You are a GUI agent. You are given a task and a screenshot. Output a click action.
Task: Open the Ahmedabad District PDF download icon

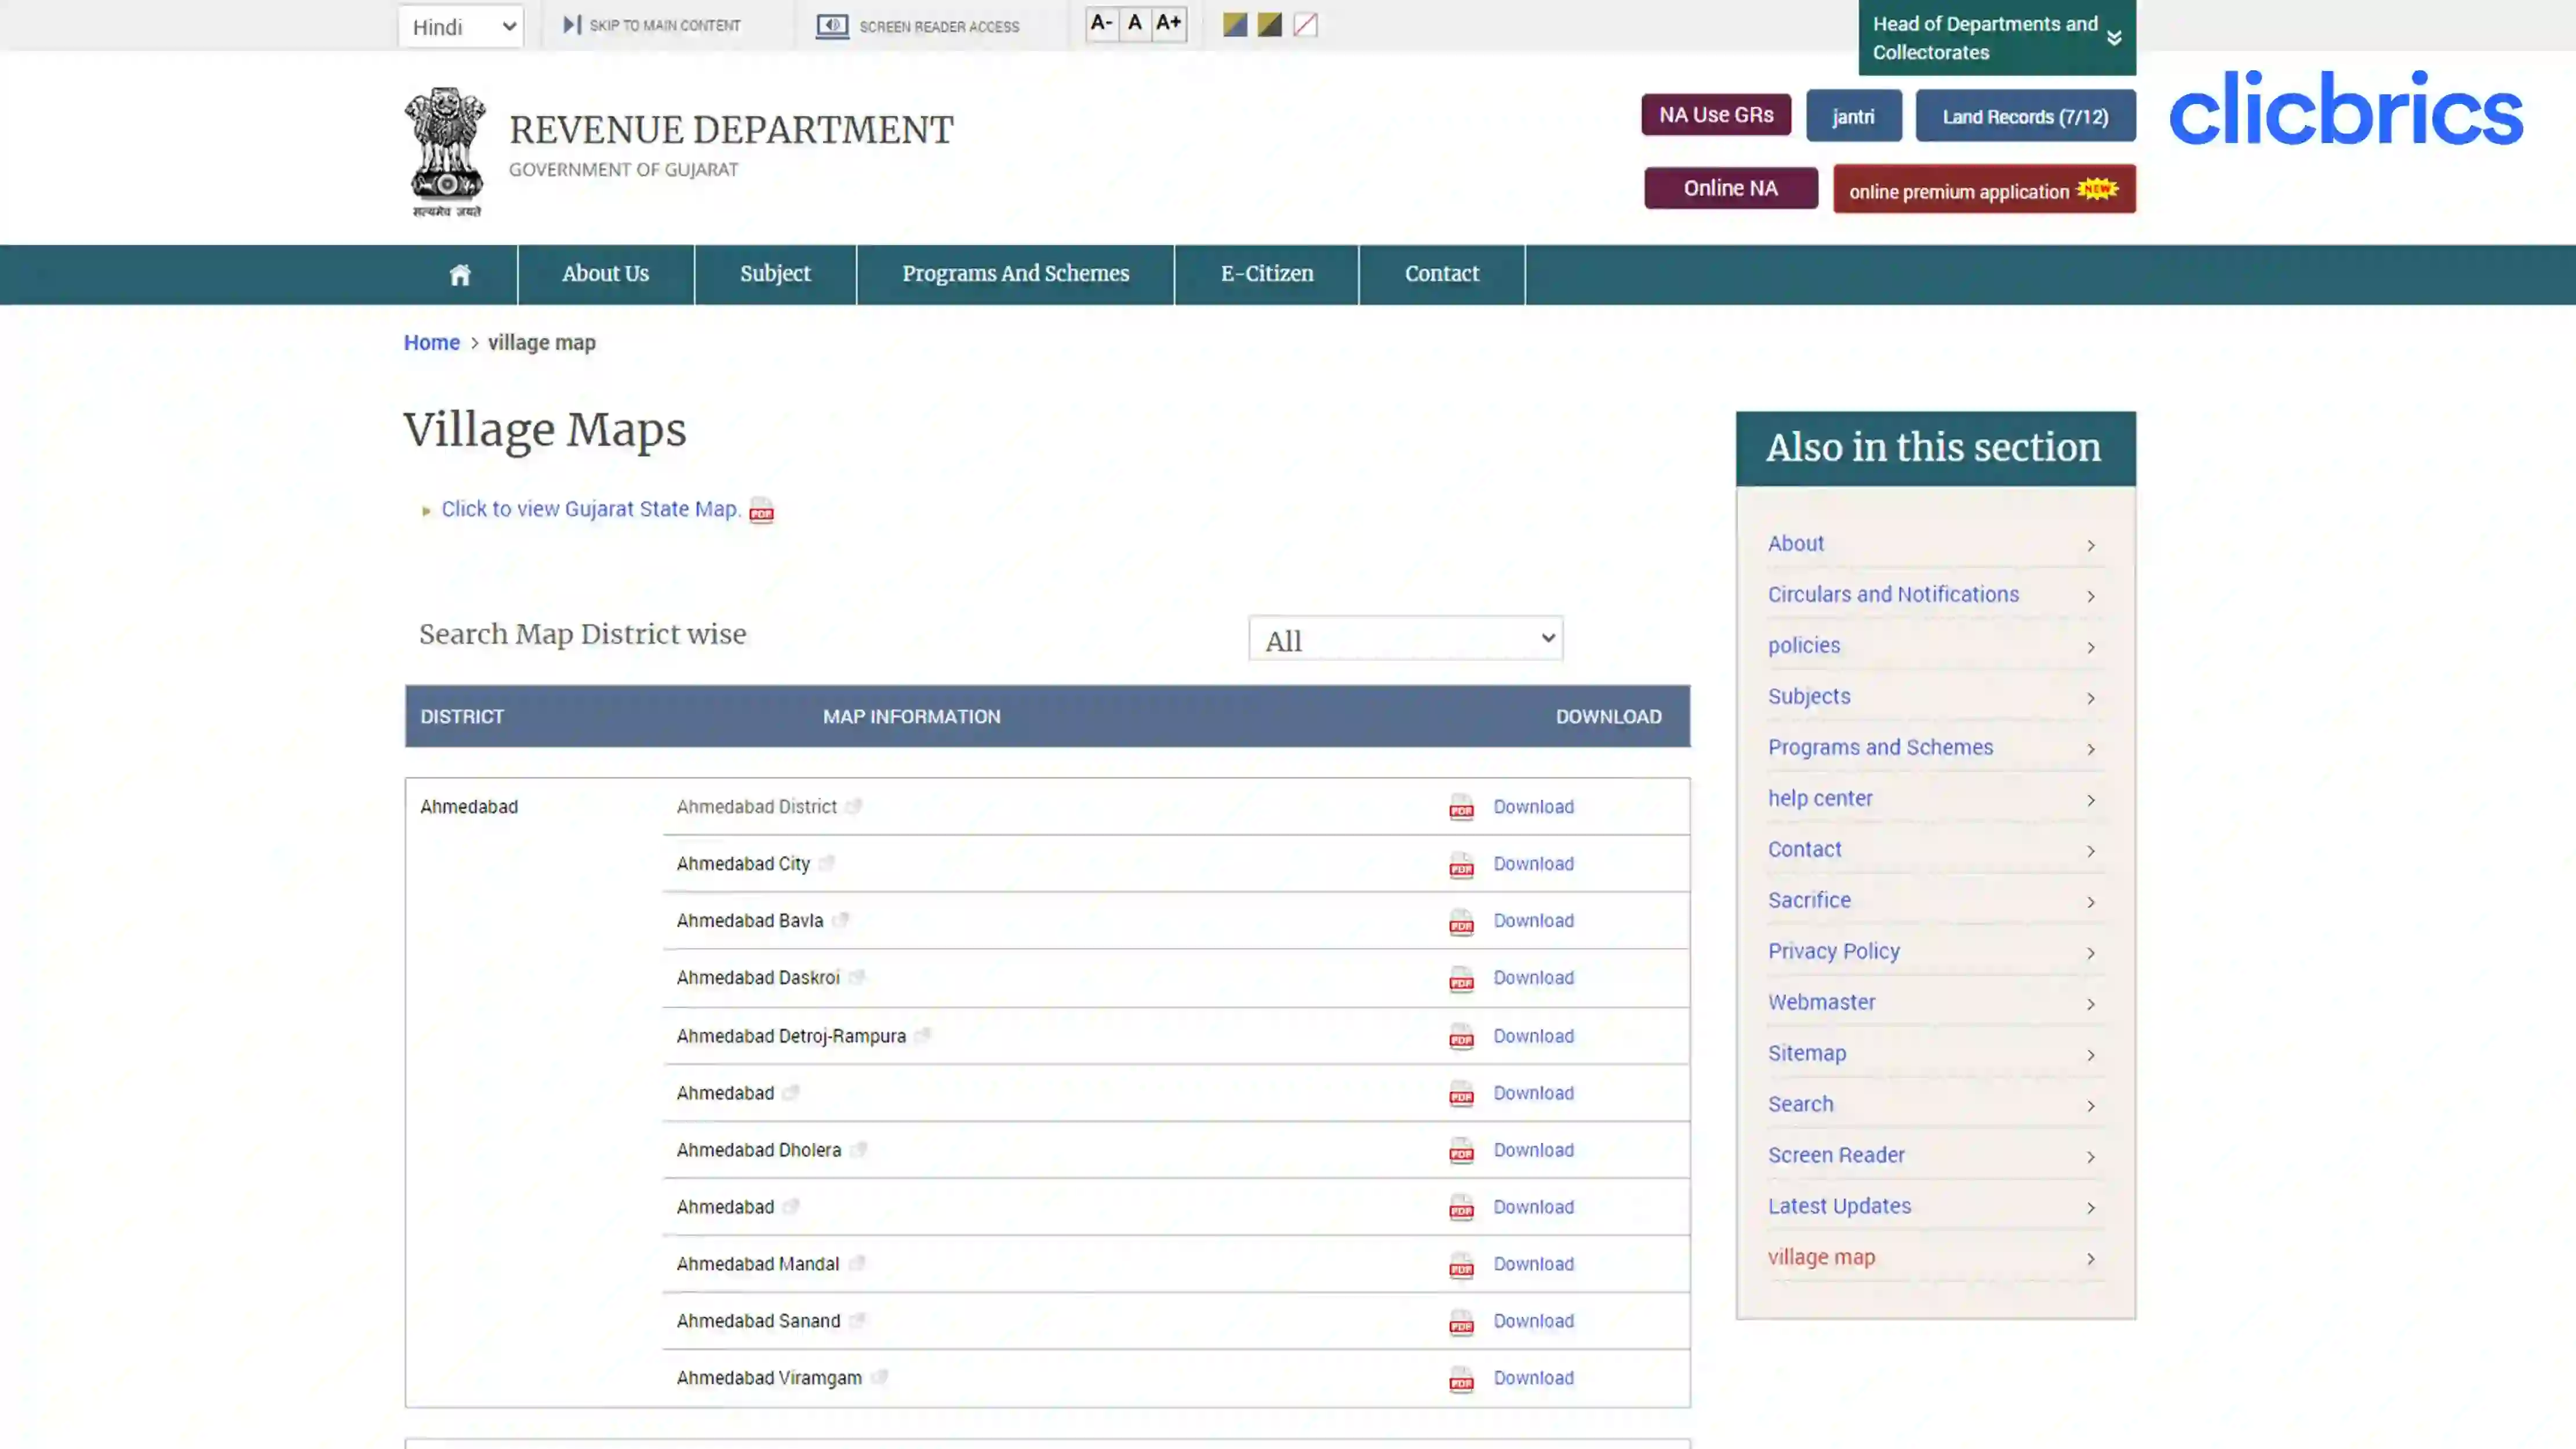(x=1461, y=807)
